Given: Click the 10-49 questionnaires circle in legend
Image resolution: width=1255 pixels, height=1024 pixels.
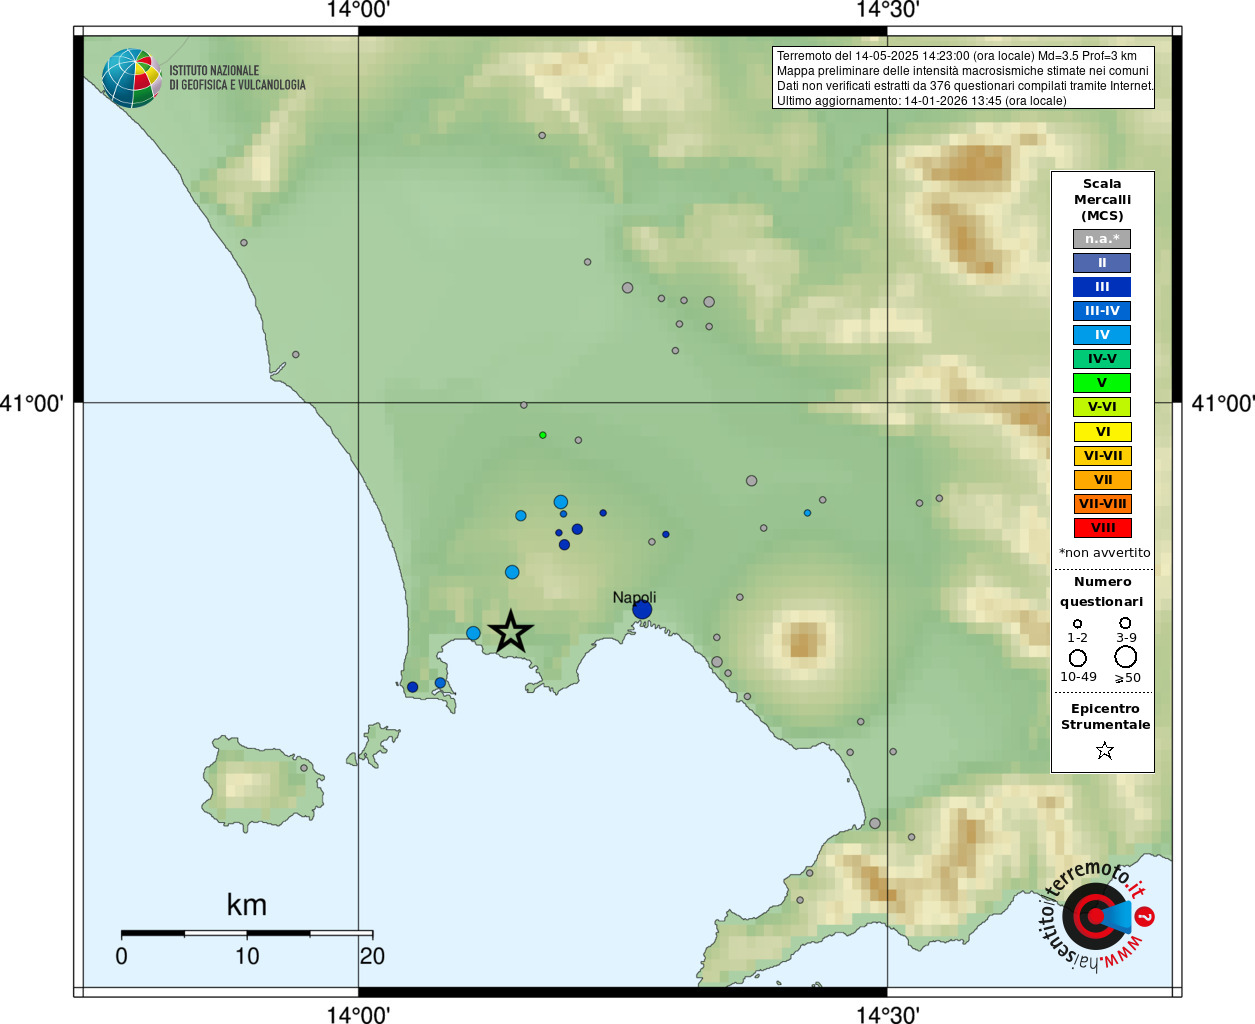Looking at the screenshot, I should 1078,658.
